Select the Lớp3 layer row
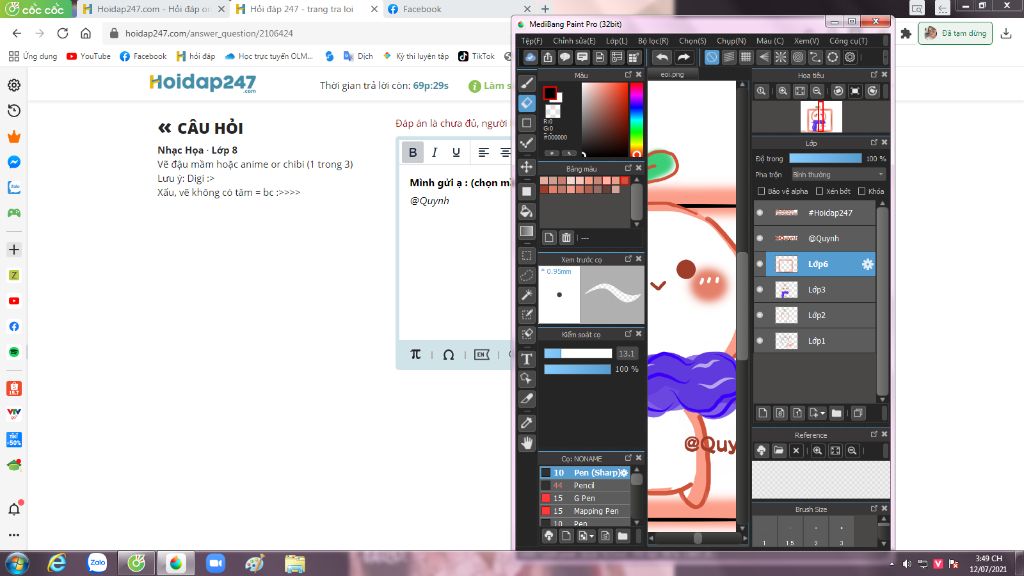1024x576 pixels. (x=815, y=289)
